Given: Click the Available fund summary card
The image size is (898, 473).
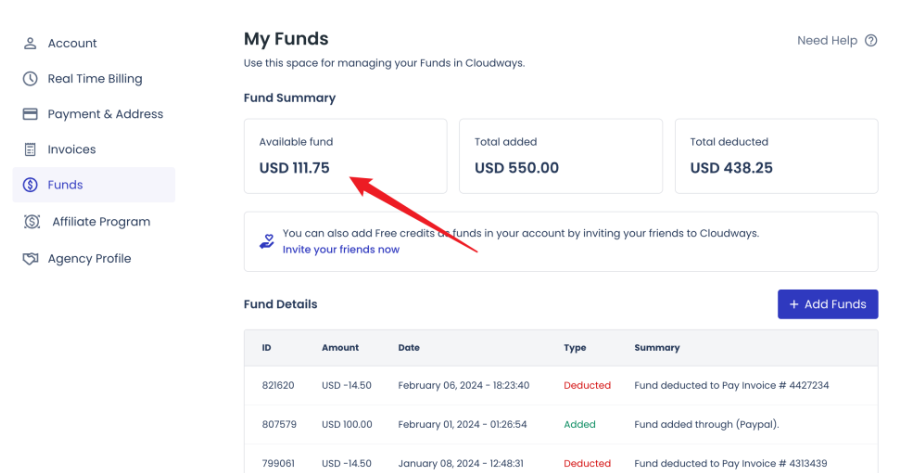Looking at the screenshot, I should pyautogui.click(x=345, y=156).
